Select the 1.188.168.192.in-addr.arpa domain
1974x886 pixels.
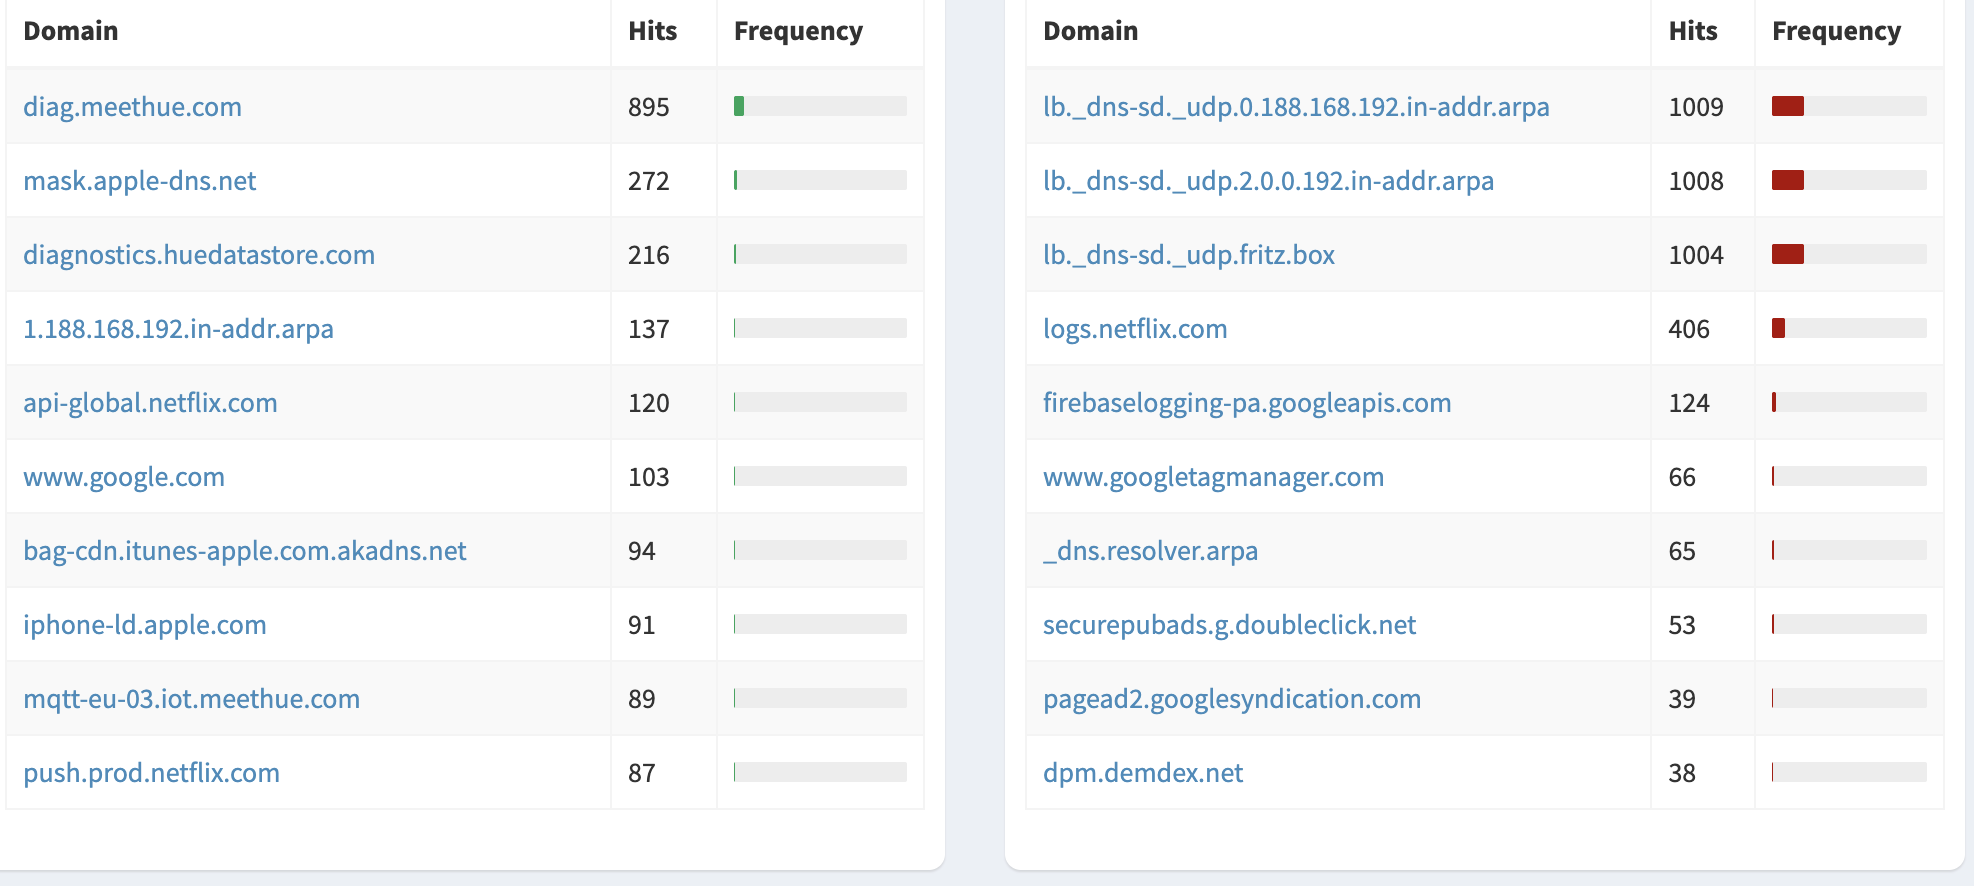(178, 329)
